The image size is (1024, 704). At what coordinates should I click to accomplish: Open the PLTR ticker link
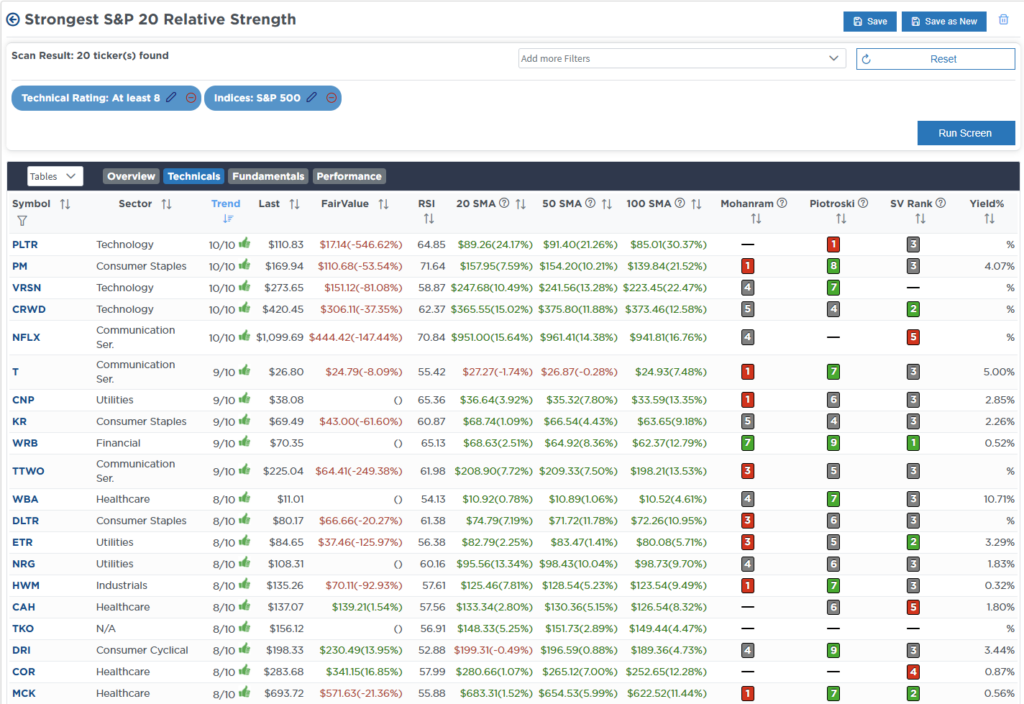click(x=25, y=244)
